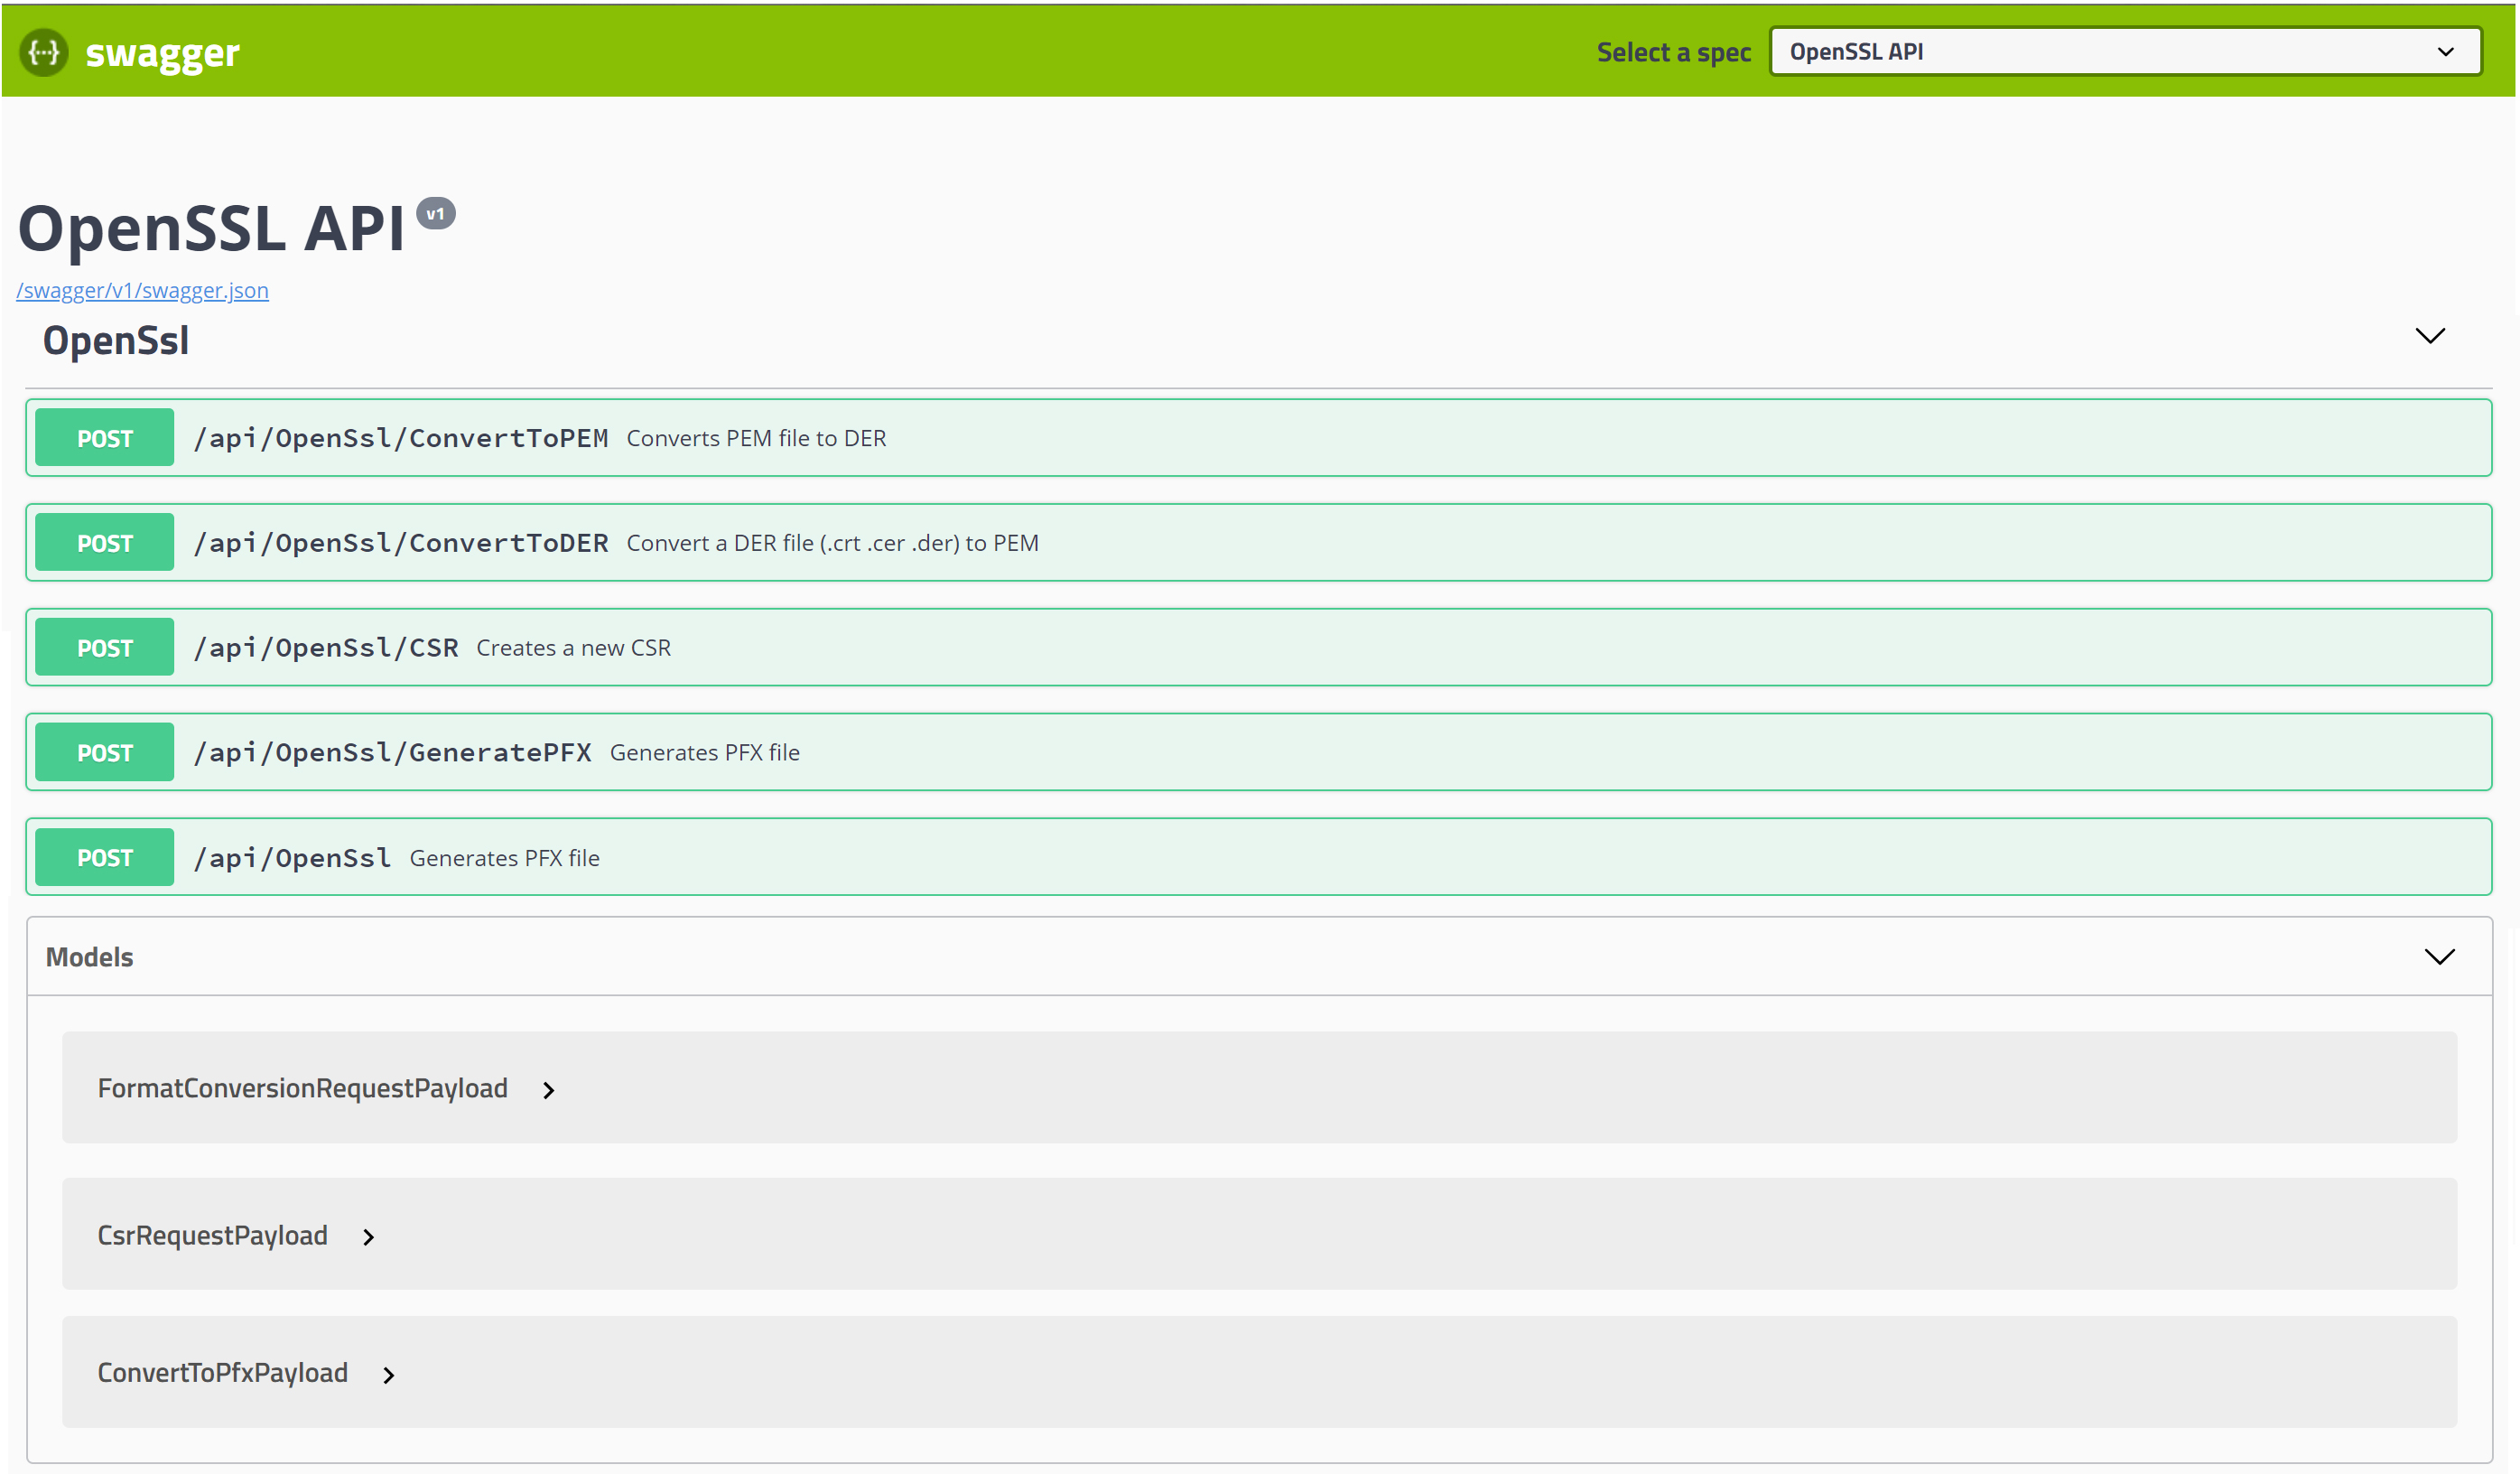Viewport: 2520px width, 1474px height.
Task: Click the v1 version badge next to OpenSSL API
Action: click(437, 213)
